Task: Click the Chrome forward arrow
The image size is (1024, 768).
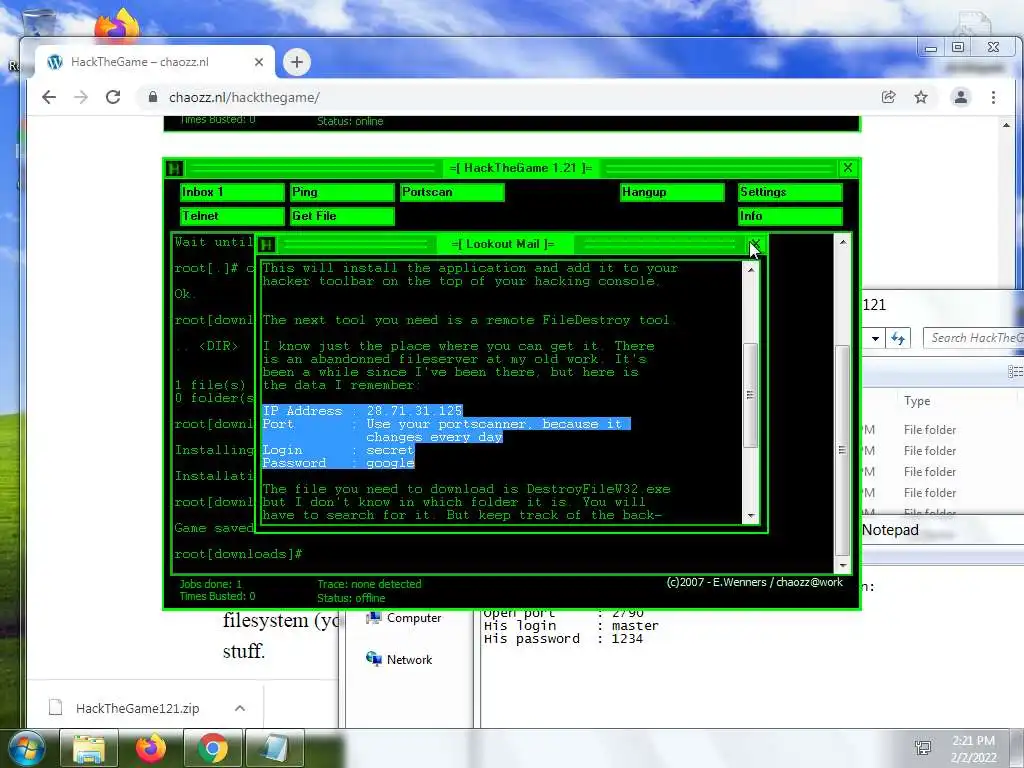Action: [x=81, y=97]
